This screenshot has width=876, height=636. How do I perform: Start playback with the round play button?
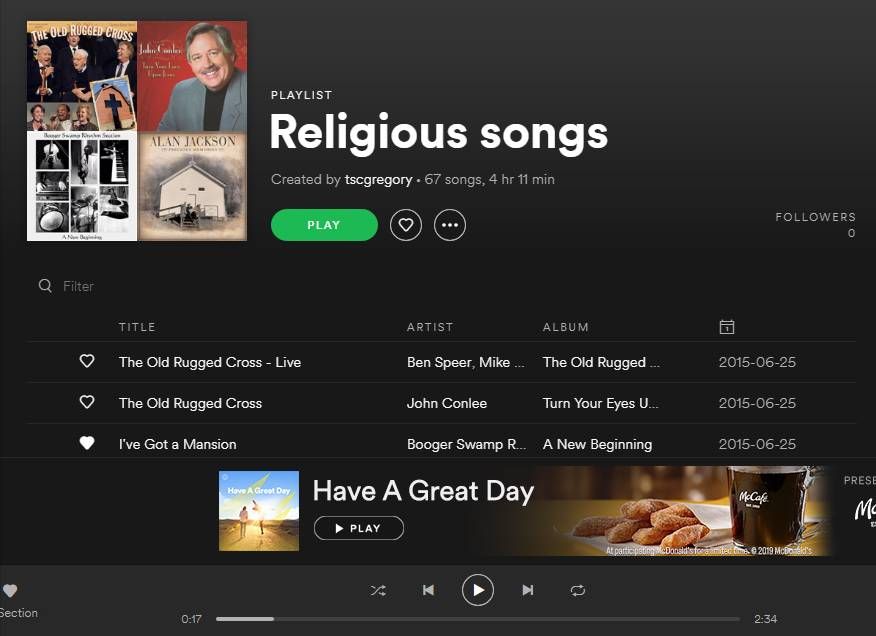click(478, 590)
